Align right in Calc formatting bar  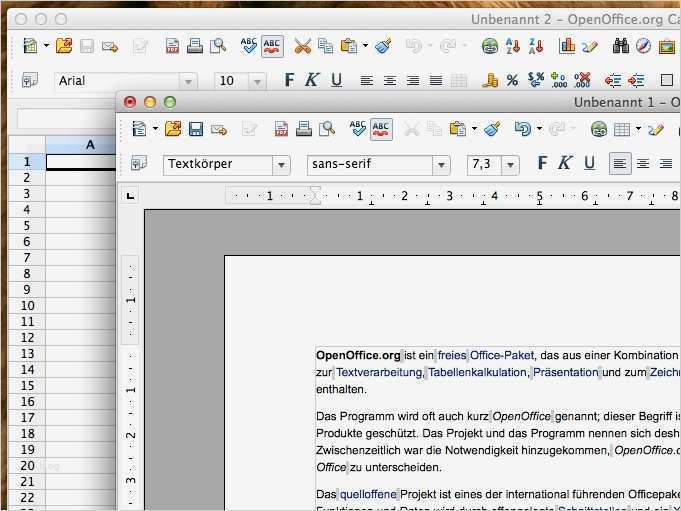coord(413,81)
